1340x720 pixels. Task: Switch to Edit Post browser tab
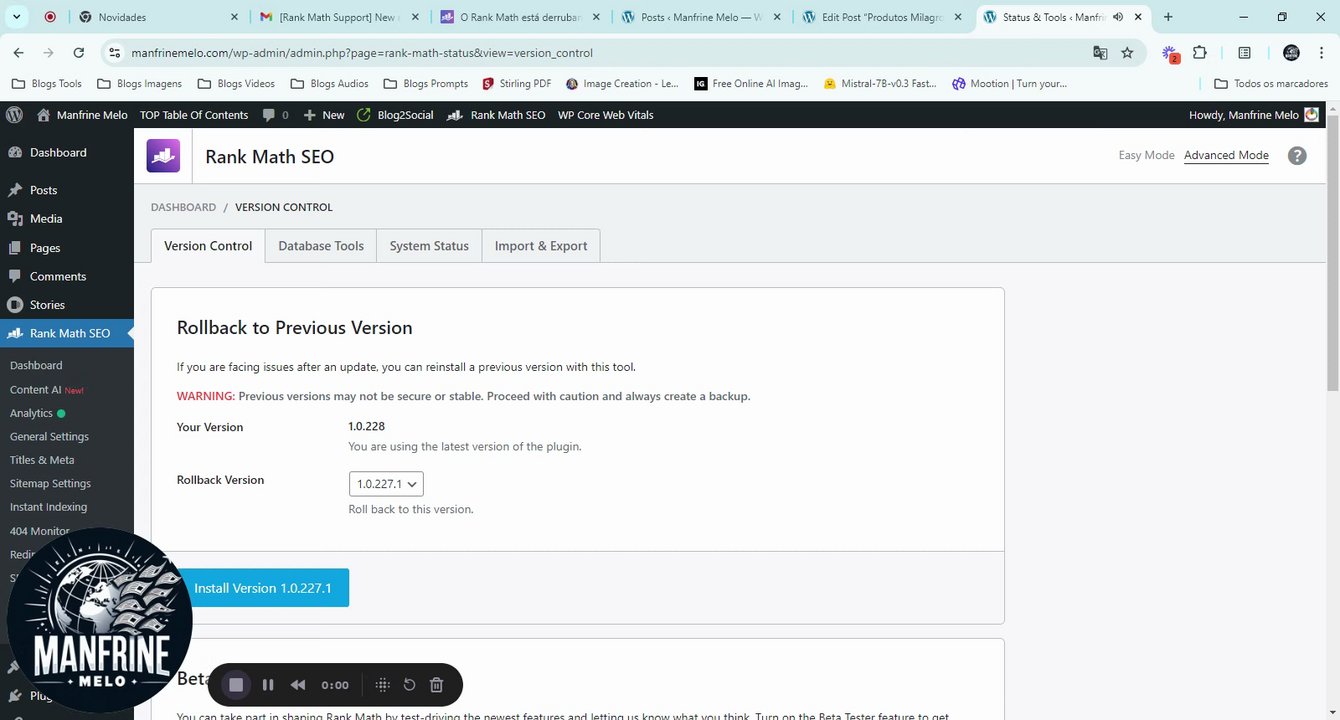(880, 17)
